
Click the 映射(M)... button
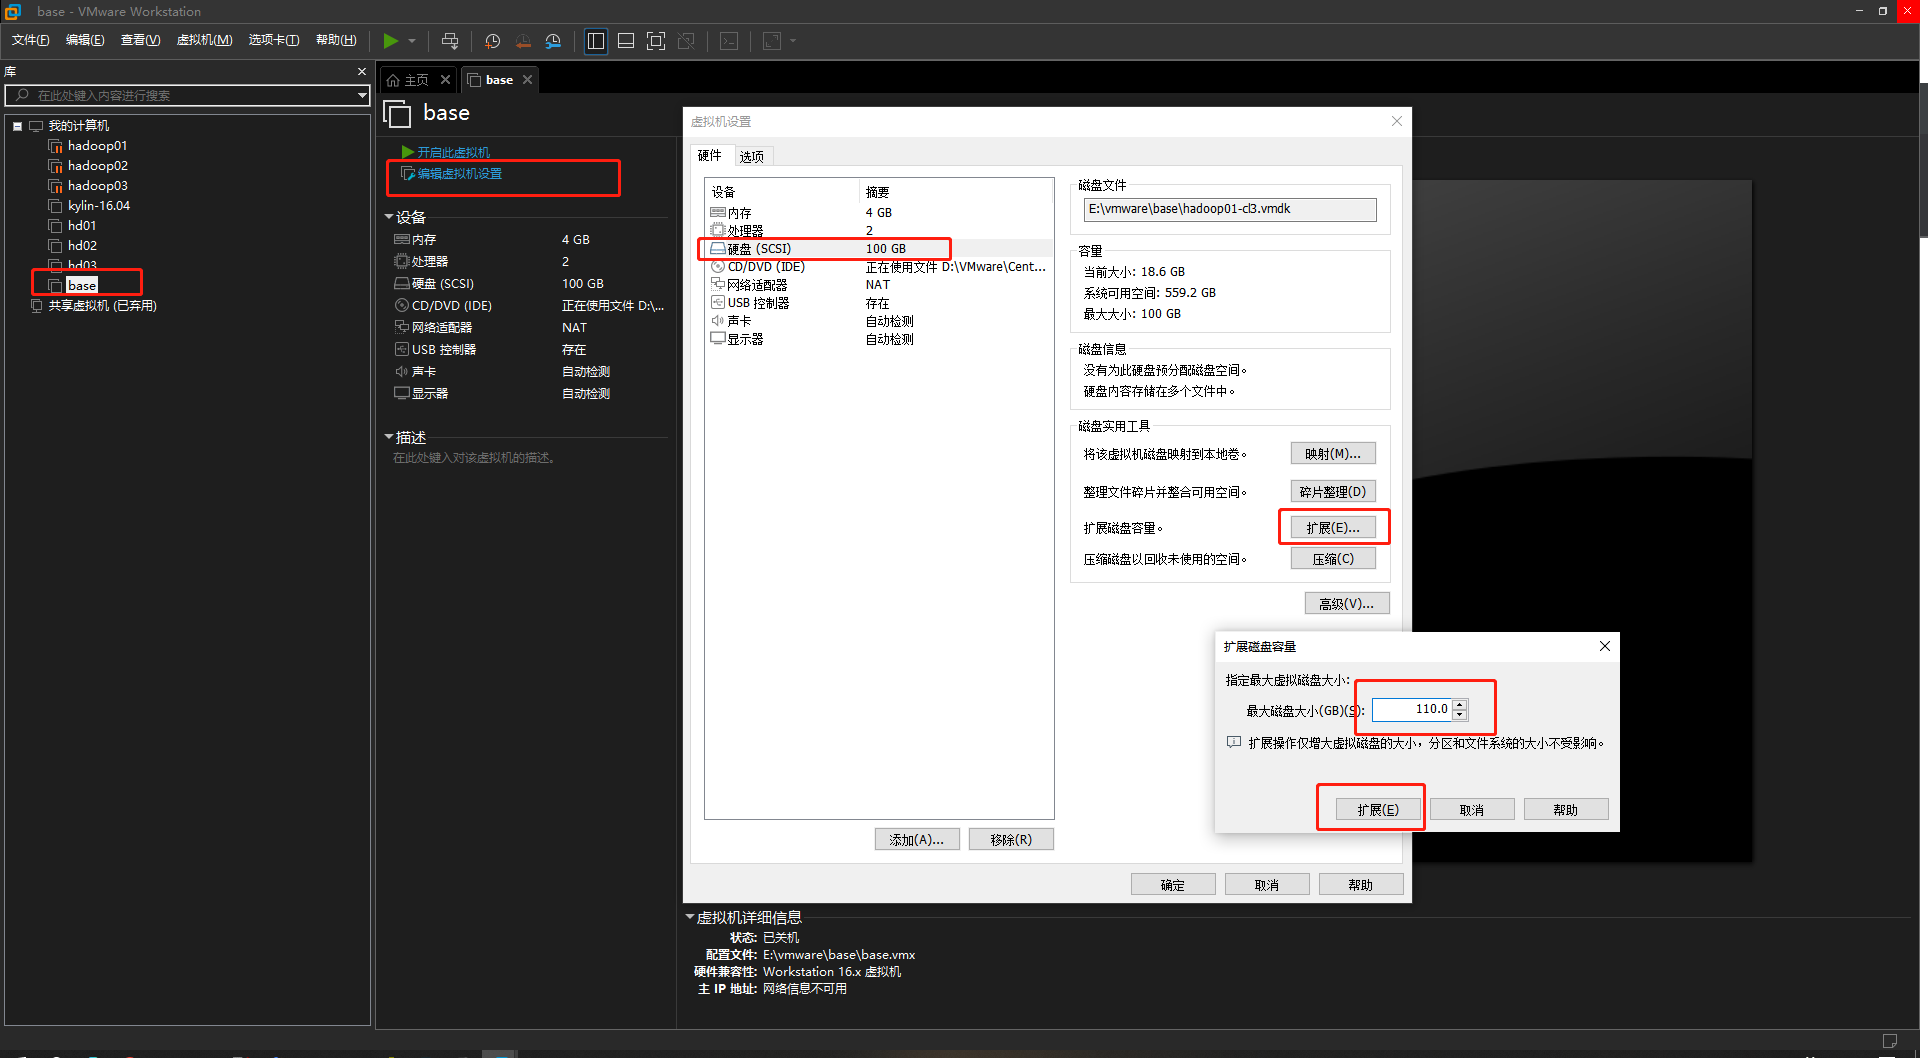(1333, 454)
